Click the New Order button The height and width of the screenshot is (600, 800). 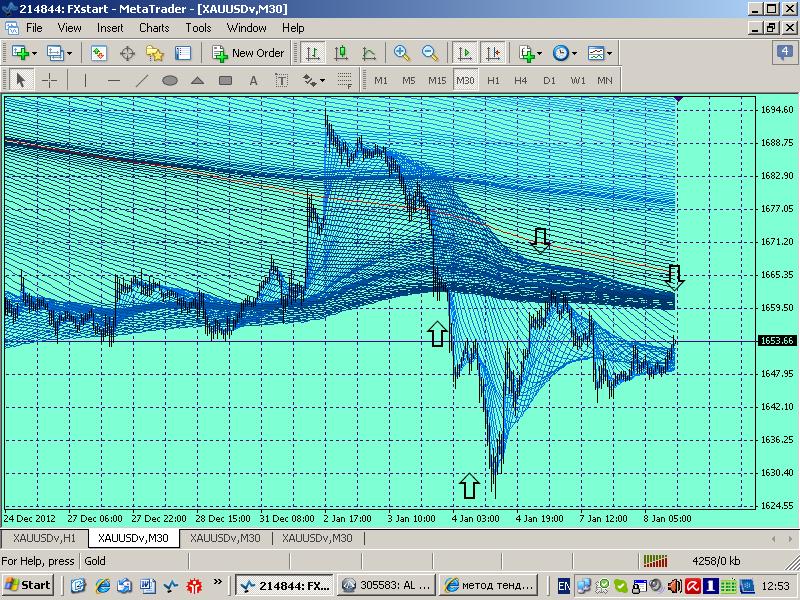point(248,53)
